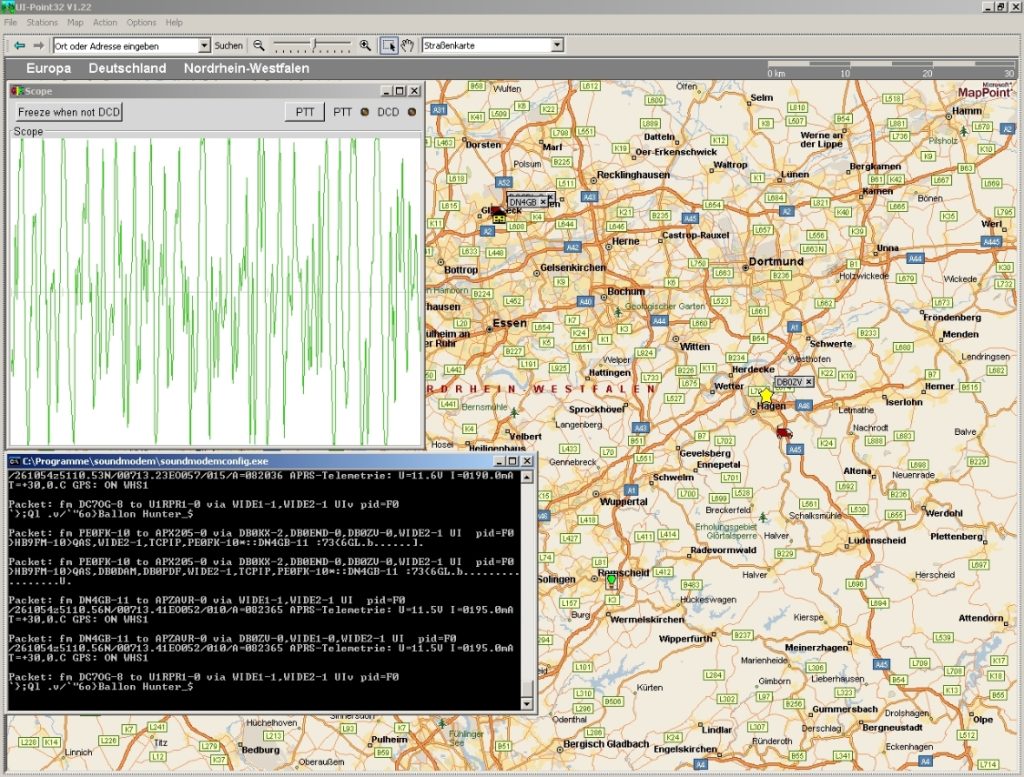Click the Iserlohn city label on map
The height and width of the screenshot is (777, 1024).
pyautogui.click(x=904, y=402)
